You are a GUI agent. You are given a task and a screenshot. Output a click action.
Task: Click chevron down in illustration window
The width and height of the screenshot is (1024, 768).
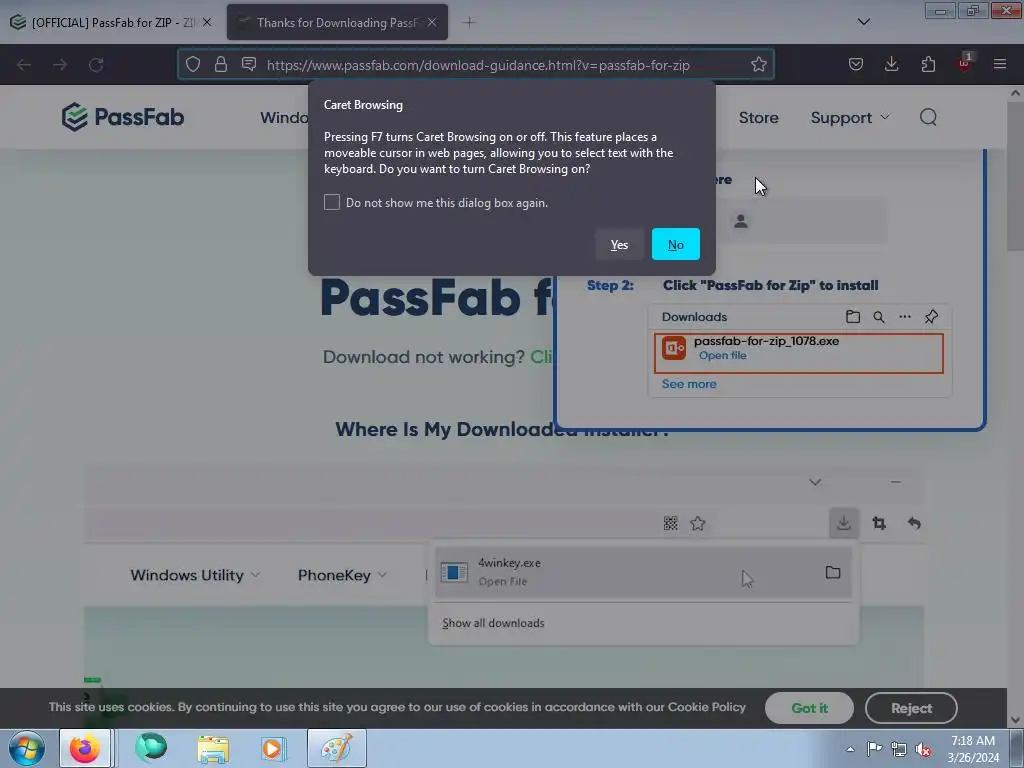pos(815,482)
